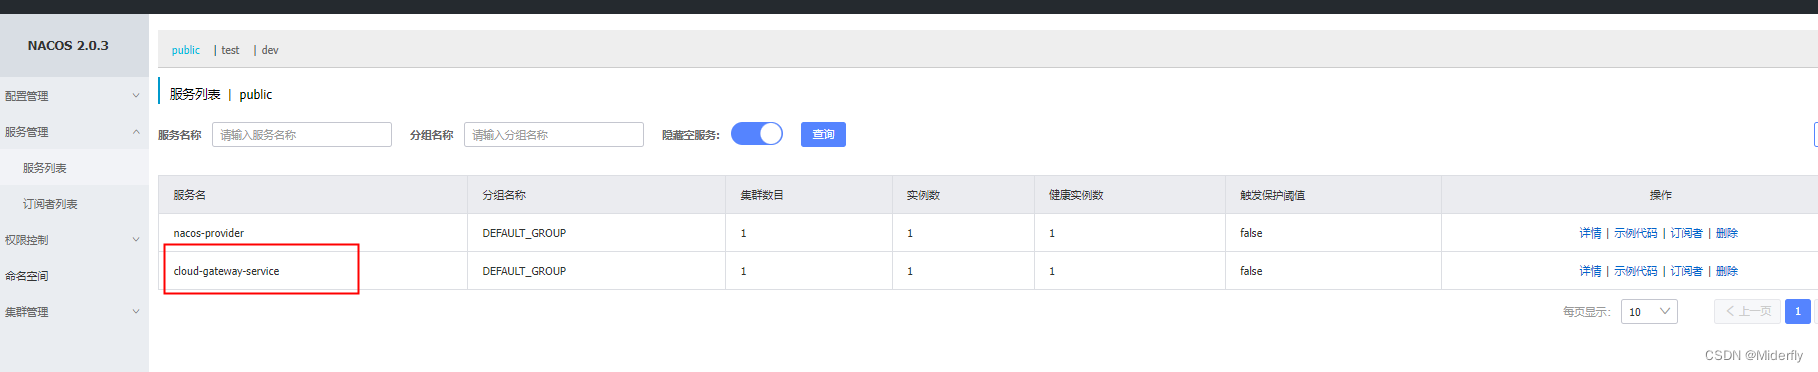1818x372 pixels.
Task: Open 服务列表 in sidebar
Action: pos(74,168)
